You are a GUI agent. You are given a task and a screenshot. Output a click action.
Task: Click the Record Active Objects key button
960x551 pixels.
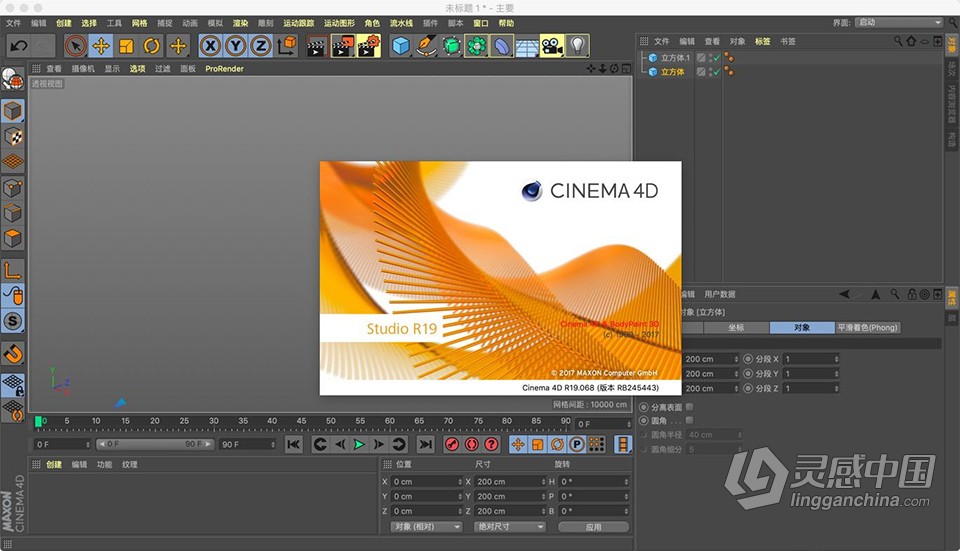click(452, 444)
